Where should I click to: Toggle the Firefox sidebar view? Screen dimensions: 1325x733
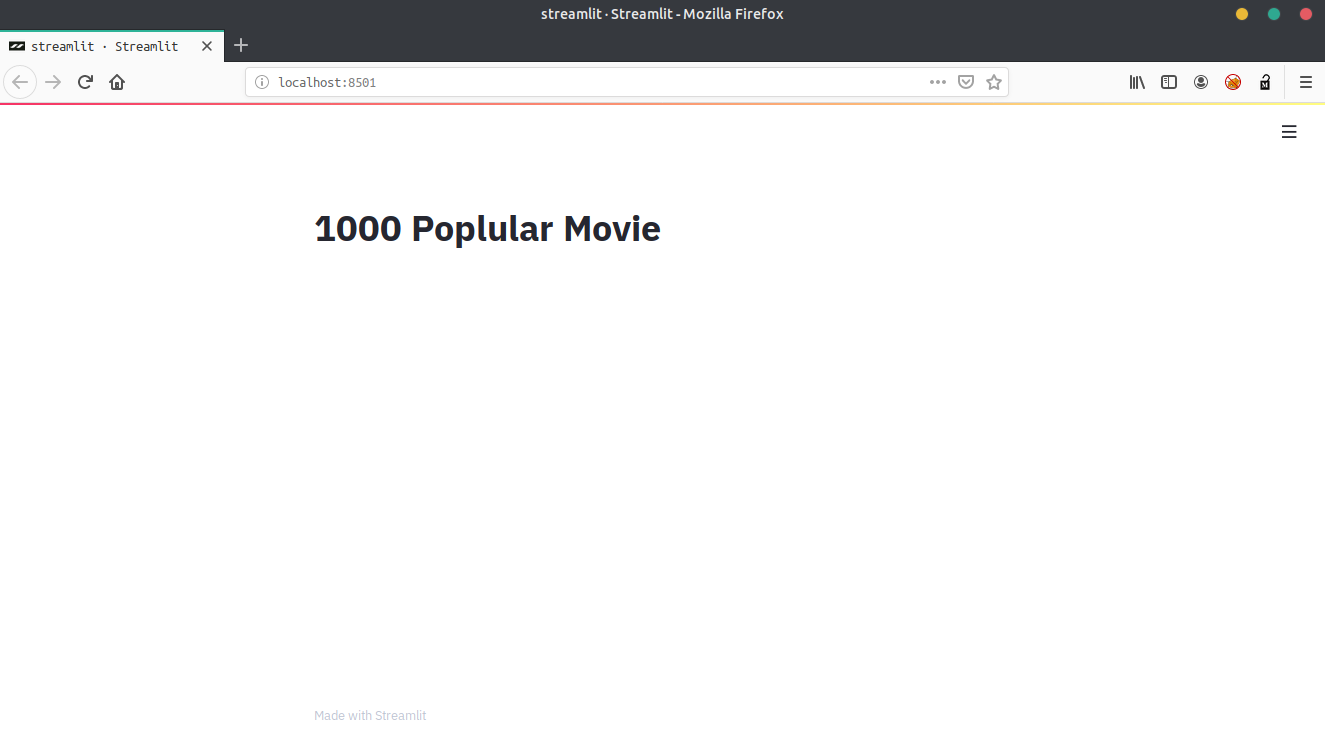1169,82
